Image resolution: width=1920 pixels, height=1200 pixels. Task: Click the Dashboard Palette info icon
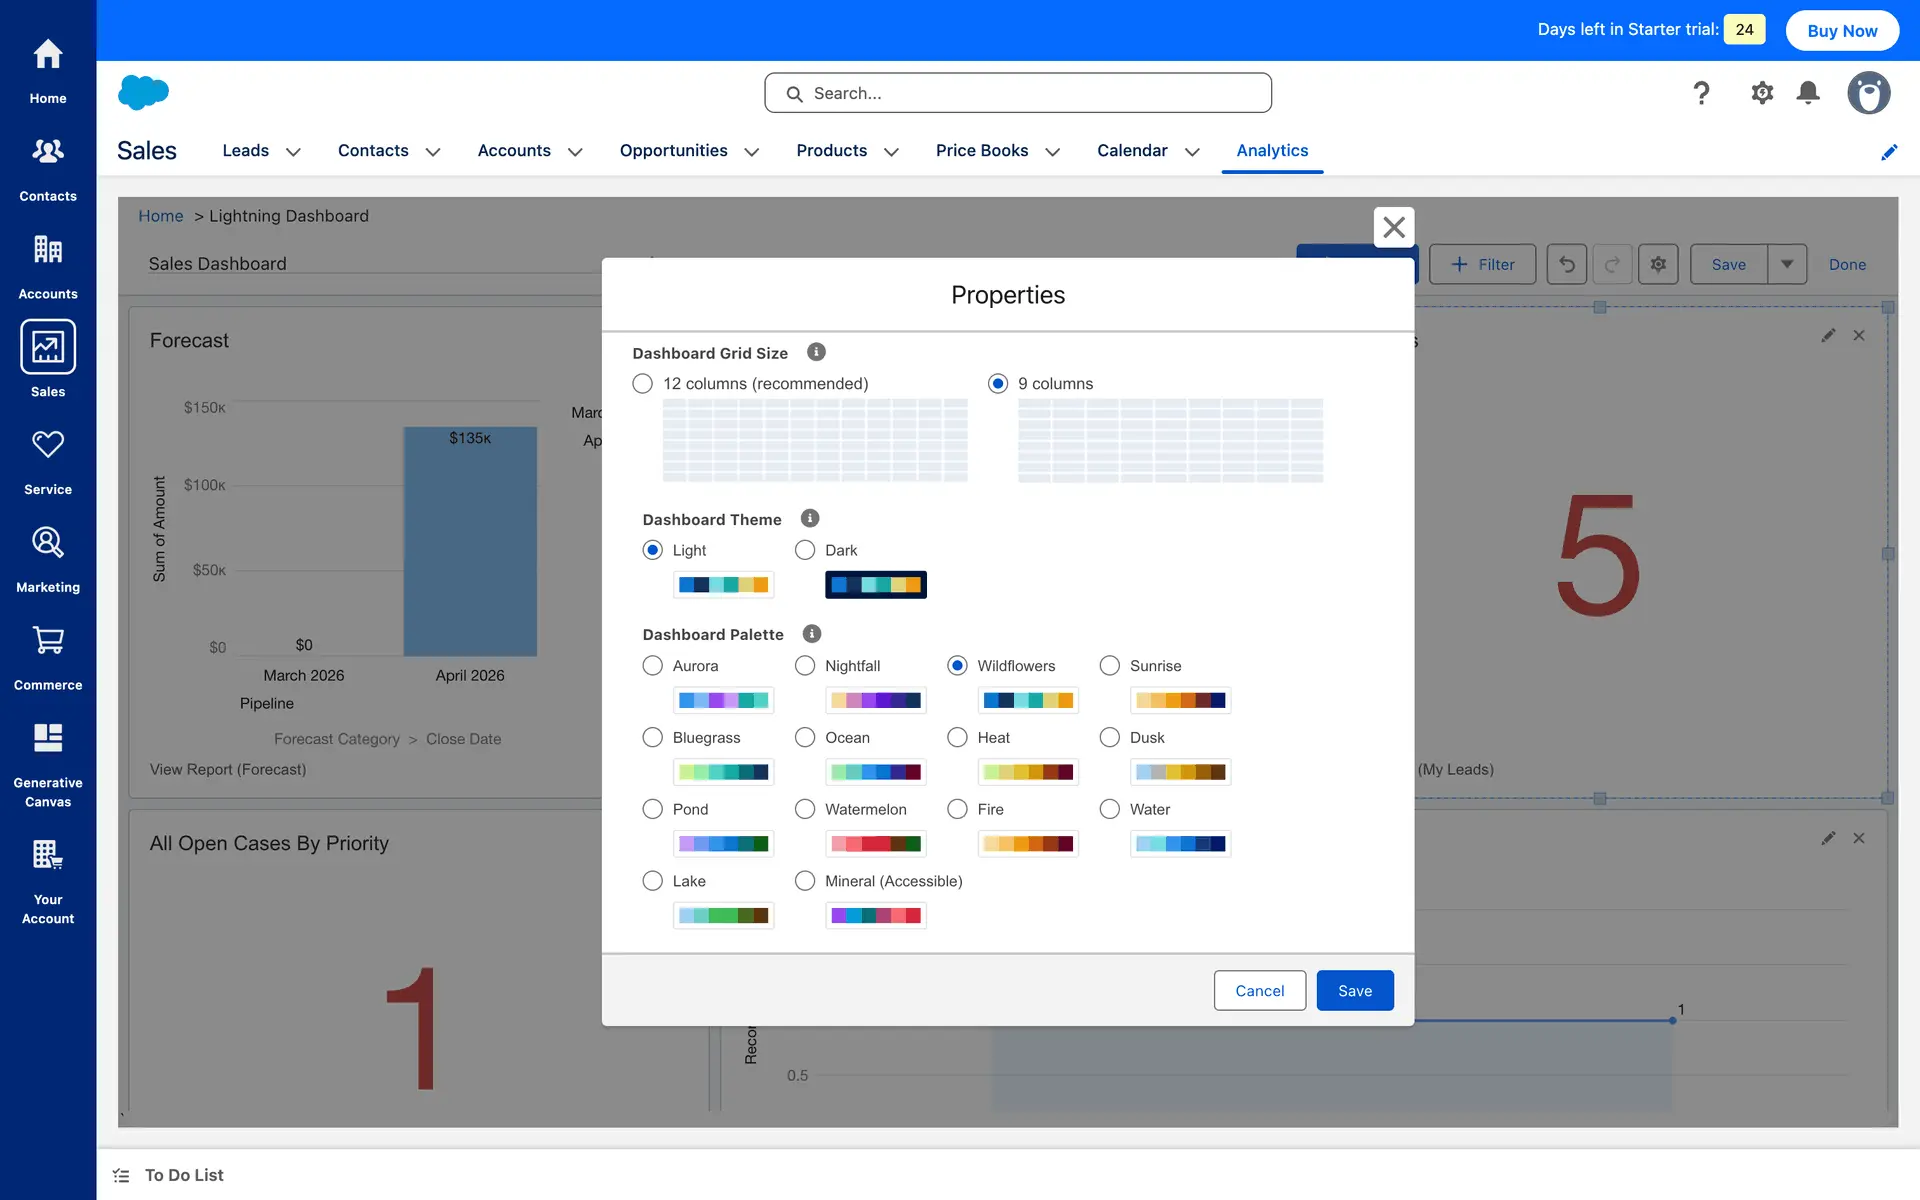pyautogui.click(x=812, y=634)
